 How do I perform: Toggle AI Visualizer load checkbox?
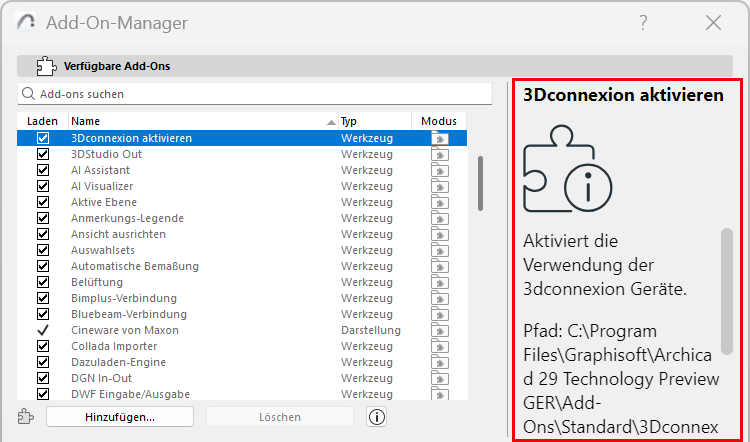[43, 186]
